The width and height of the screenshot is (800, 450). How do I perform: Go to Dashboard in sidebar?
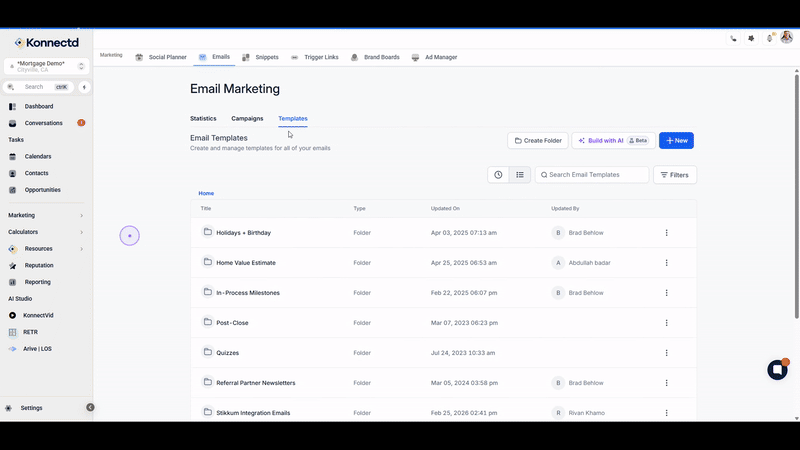coord(39,107)
